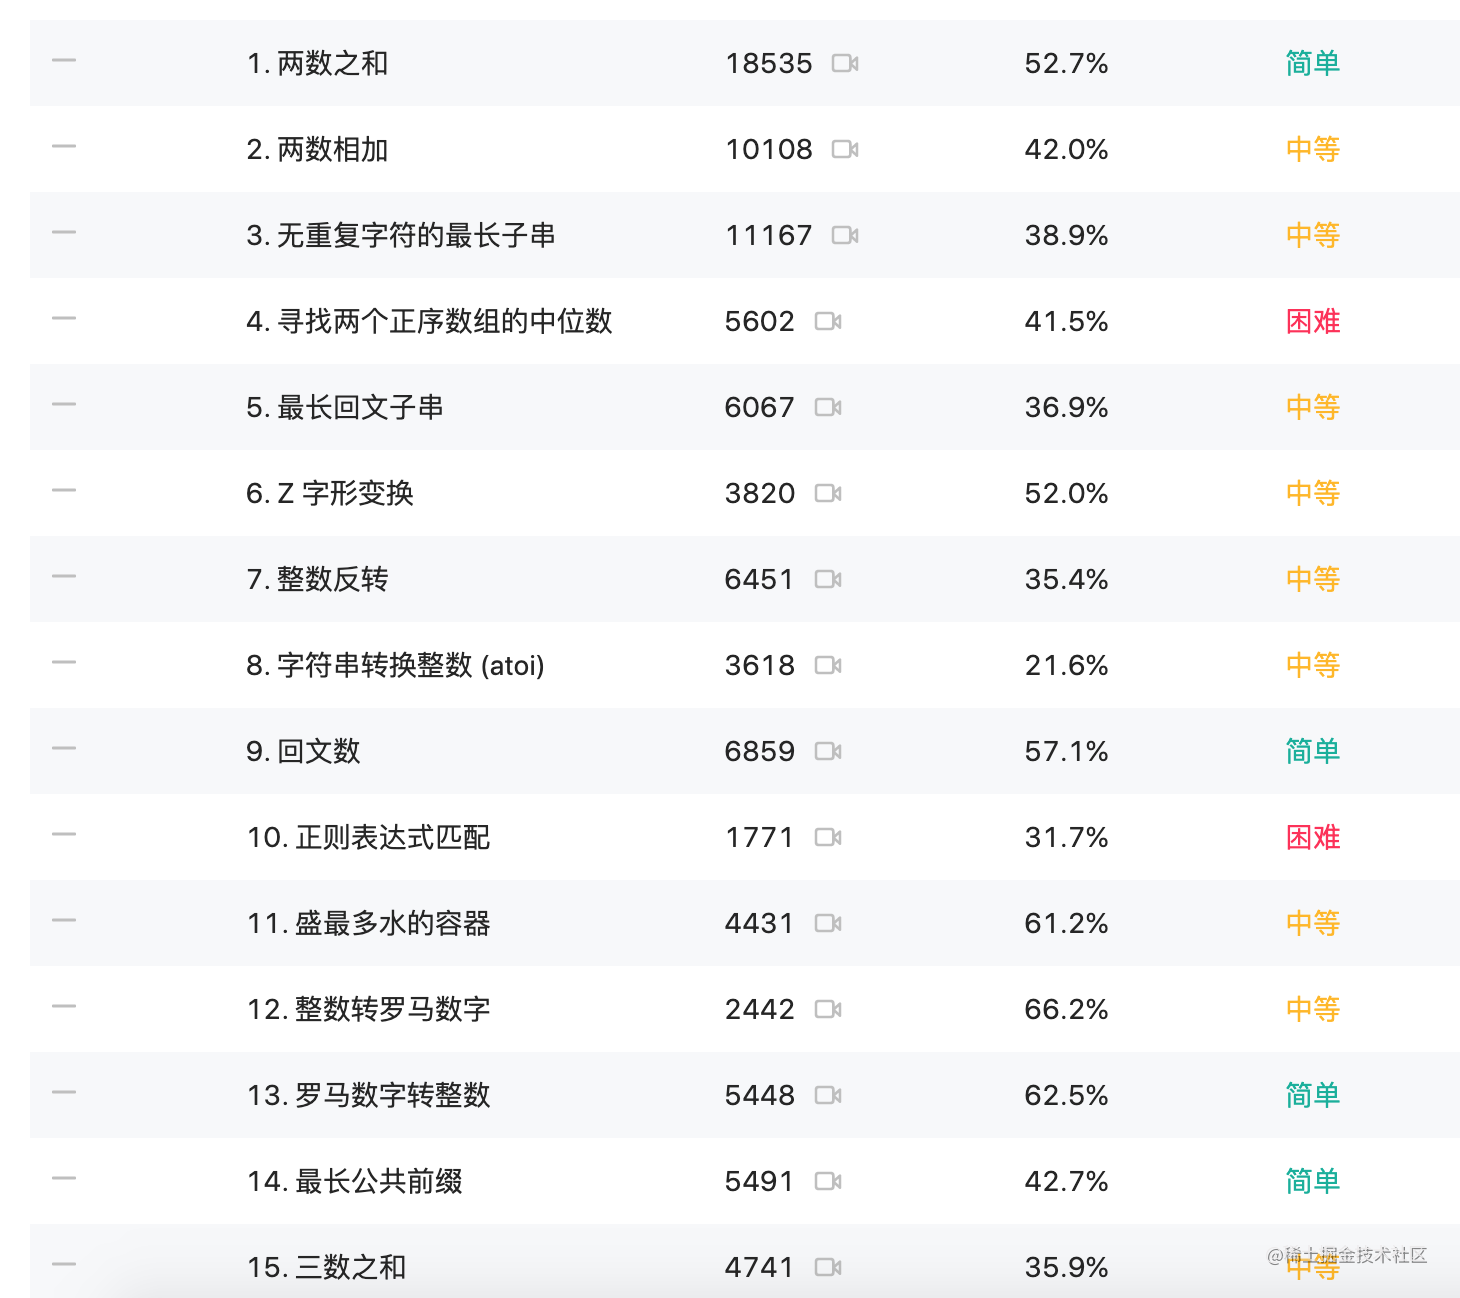This screenshot has width=1460, height=1298.
Task: Open problem 11. 盛最多水的容器
Action: (x=369, y=923)
